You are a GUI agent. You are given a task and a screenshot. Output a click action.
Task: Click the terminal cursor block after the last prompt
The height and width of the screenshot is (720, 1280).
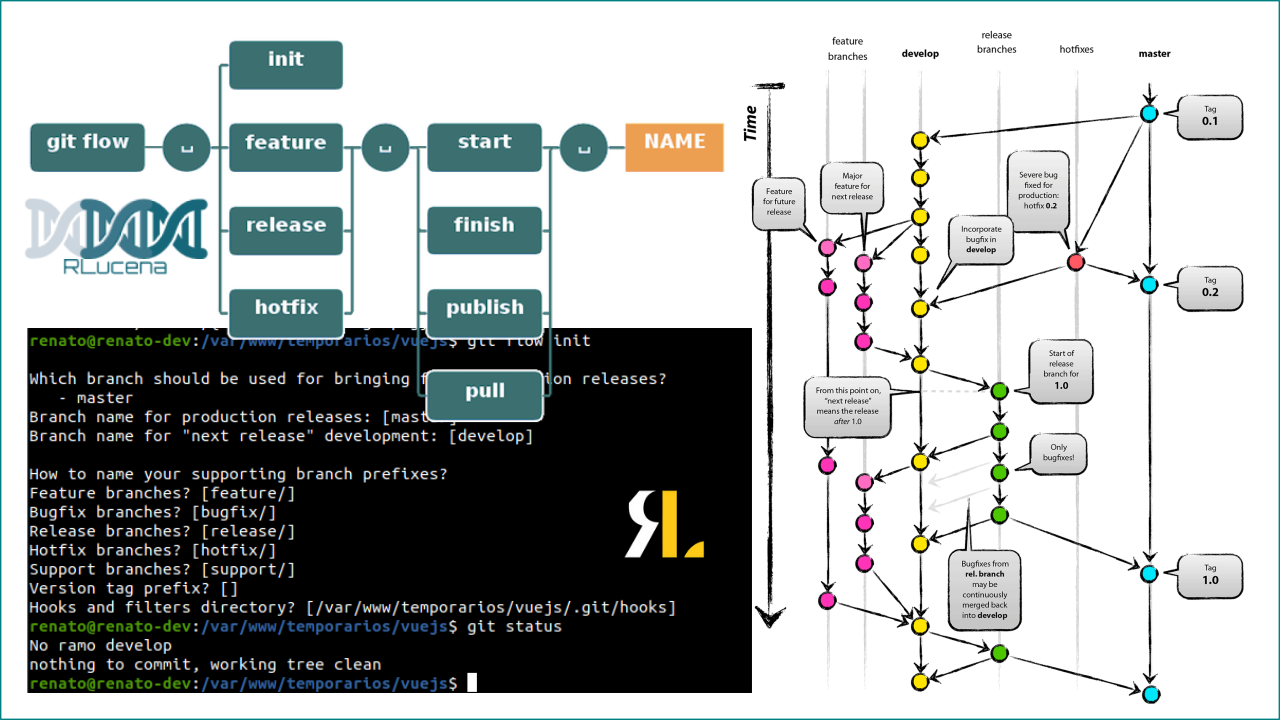coord(472,683)
